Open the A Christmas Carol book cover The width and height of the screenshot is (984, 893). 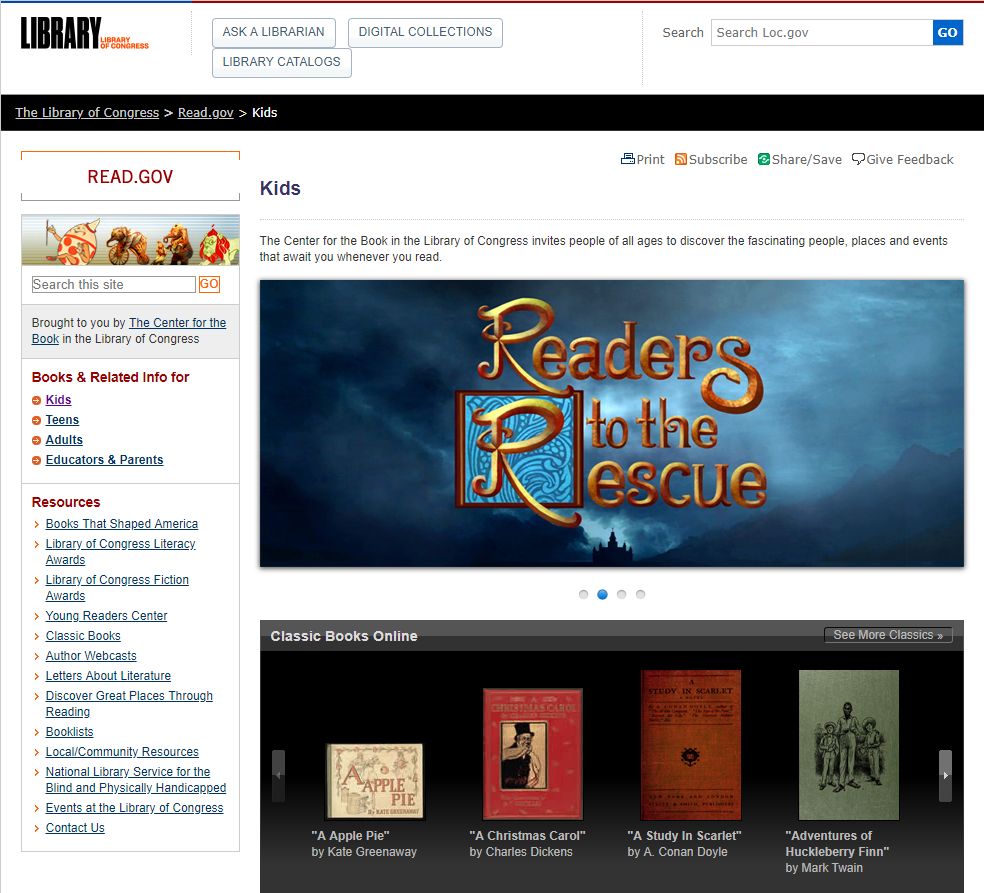533,754
